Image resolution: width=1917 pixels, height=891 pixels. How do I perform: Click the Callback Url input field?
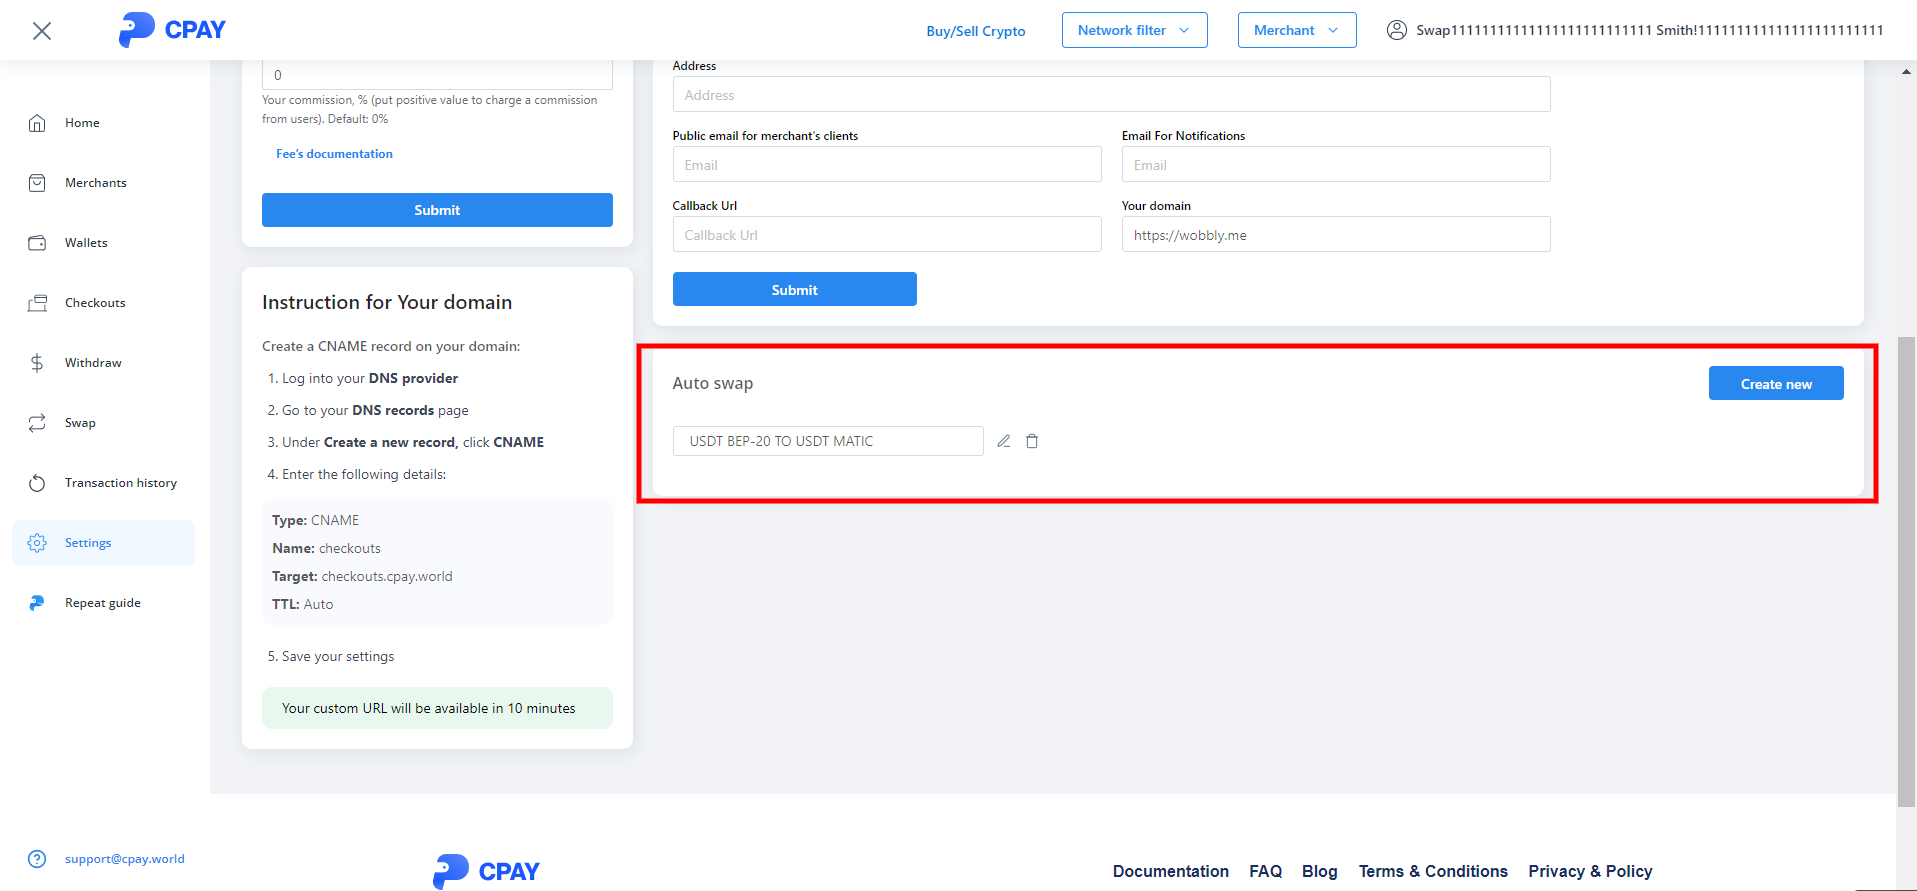pos(886,235)
